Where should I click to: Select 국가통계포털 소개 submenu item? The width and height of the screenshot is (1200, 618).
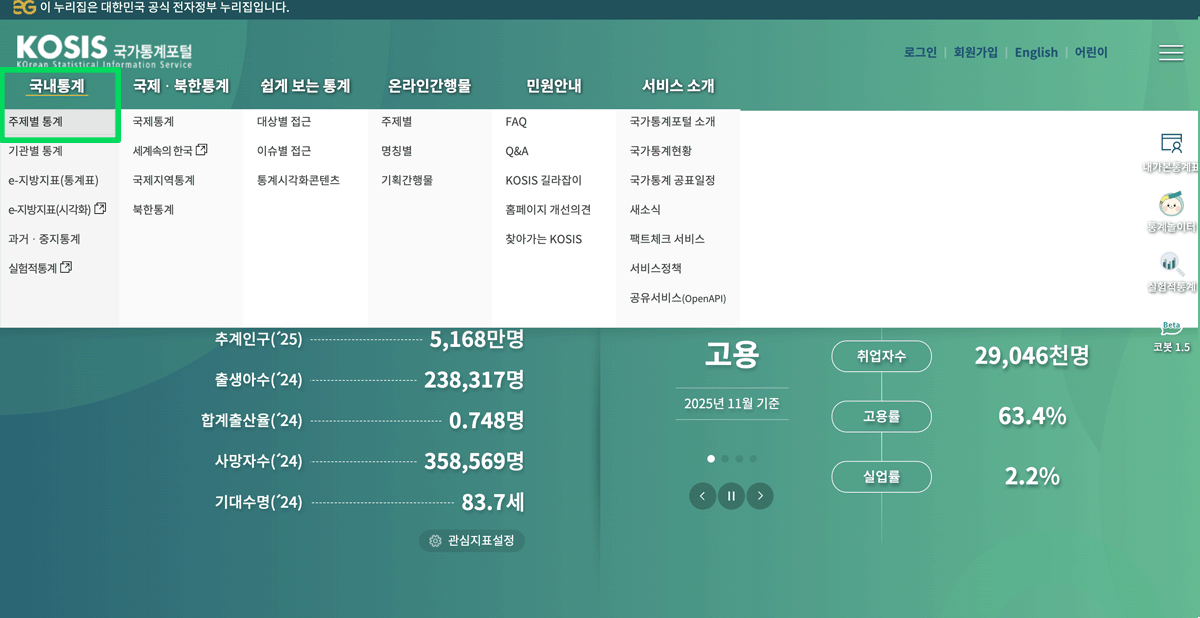pyautogui.click(x=673, y=122)
